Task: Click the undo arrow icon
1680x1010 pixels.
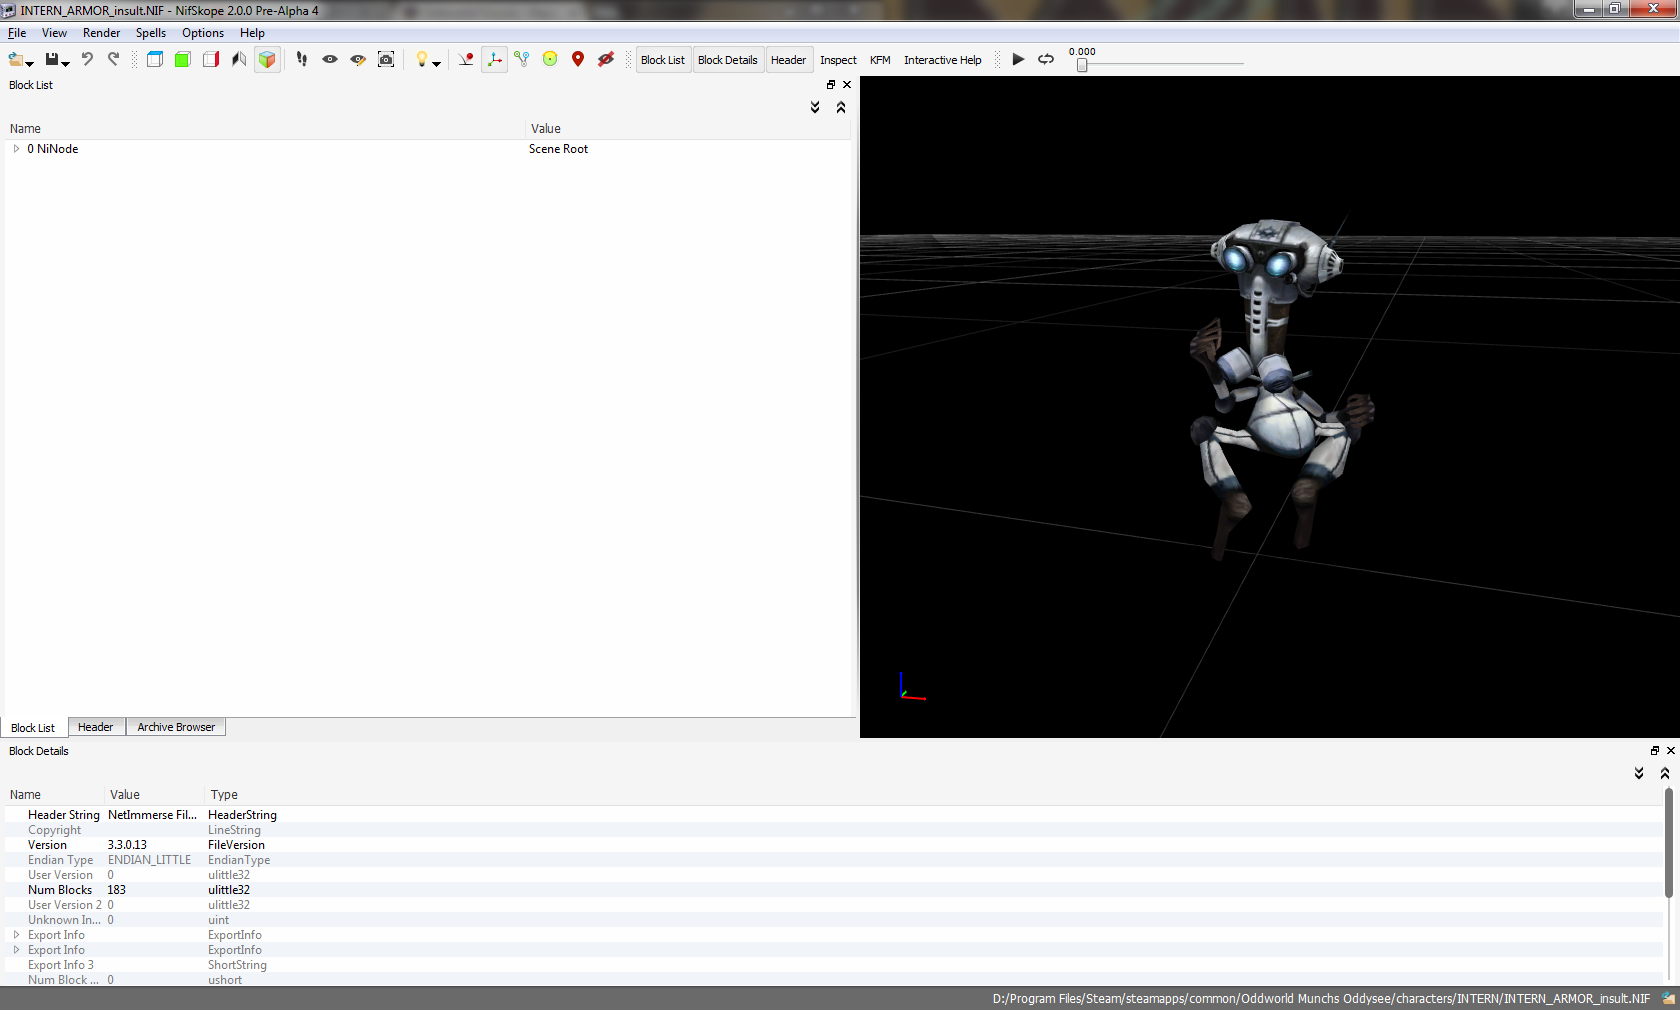Action: click(87, 60)
